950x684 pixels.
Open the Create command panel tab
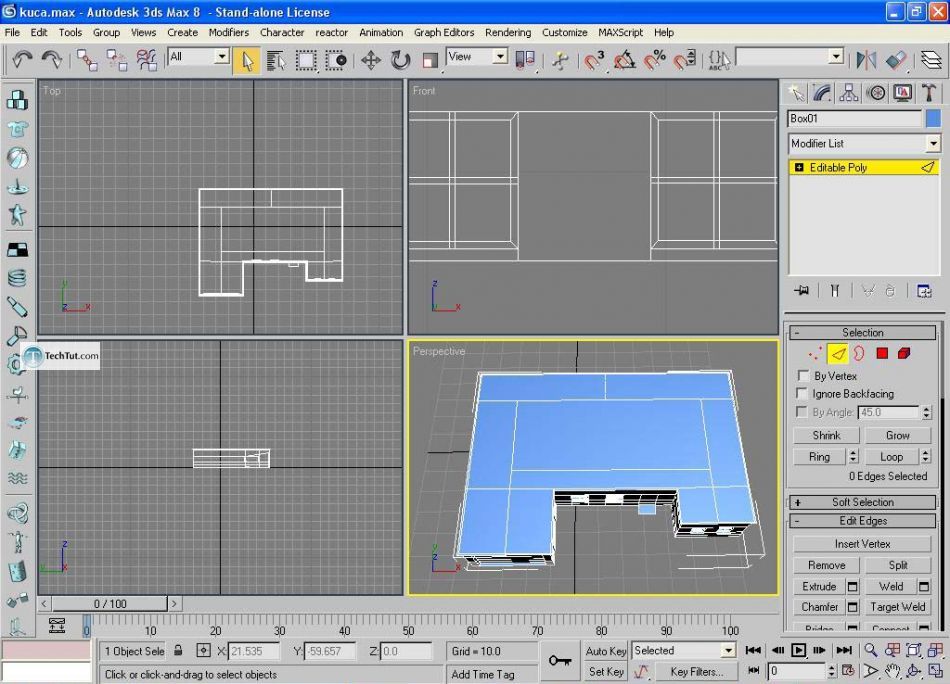pos(796,93)
